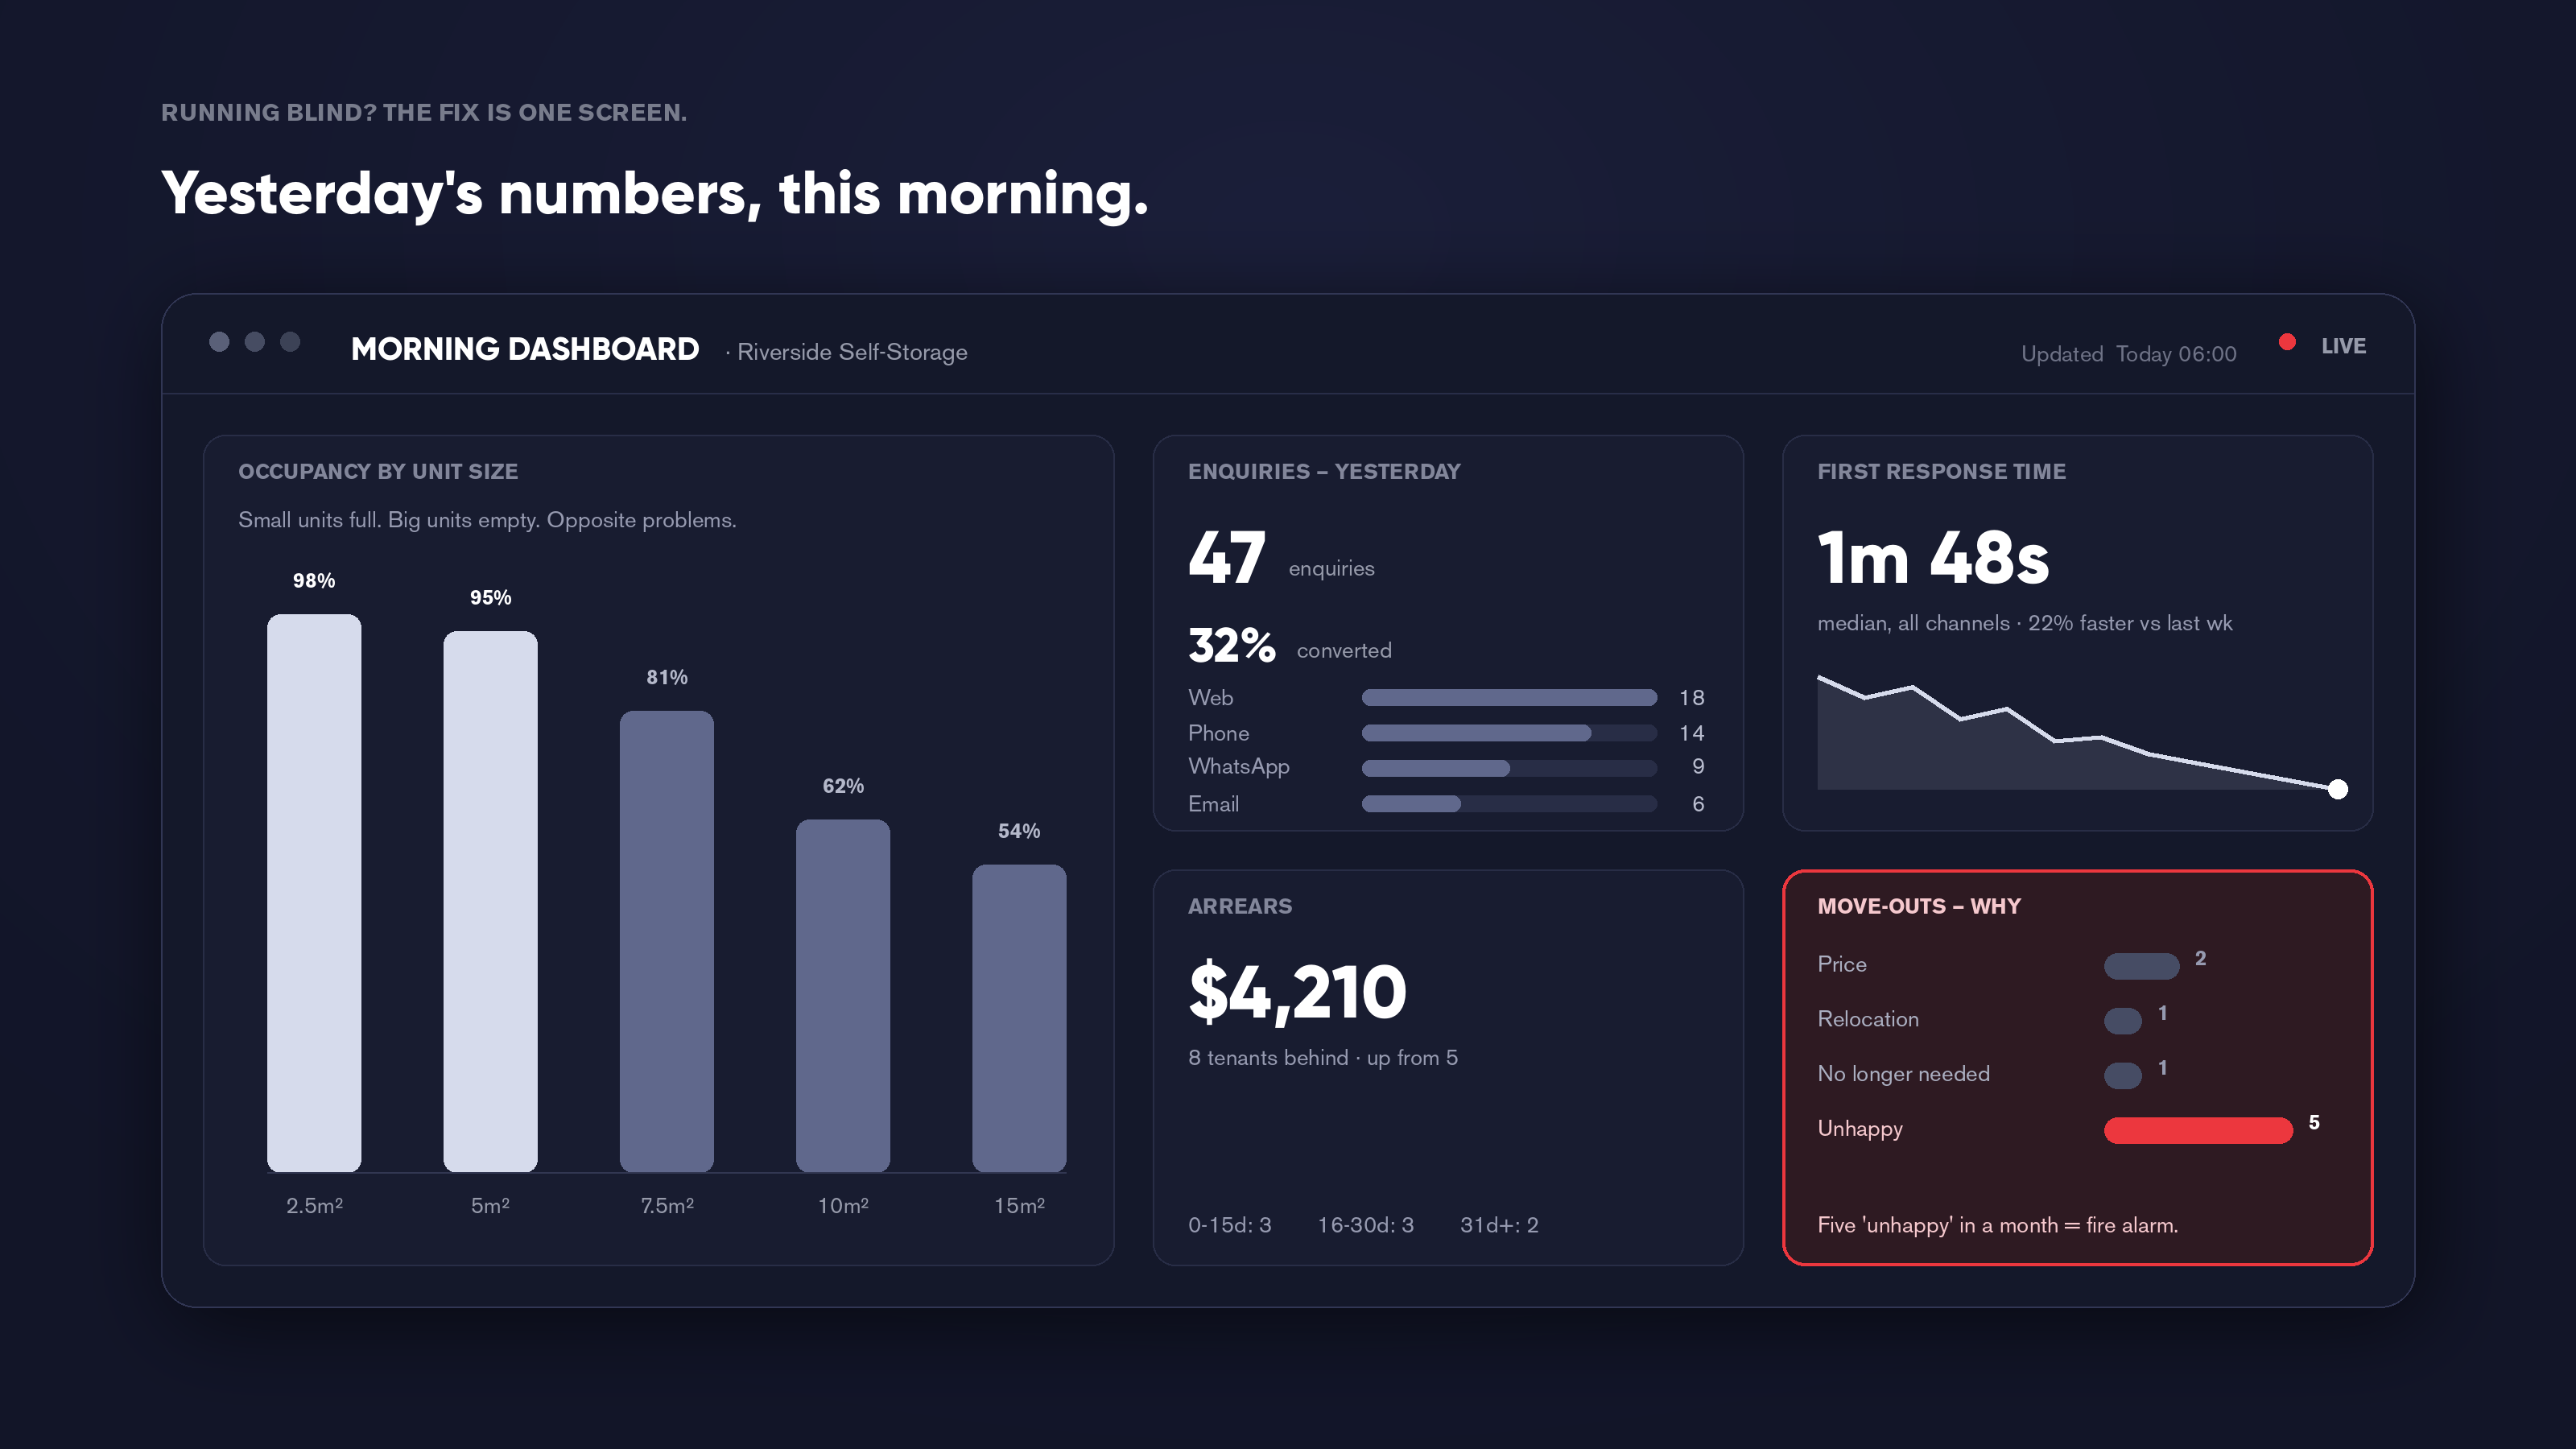Click the Unhappy count 5

(2314, 1123)
